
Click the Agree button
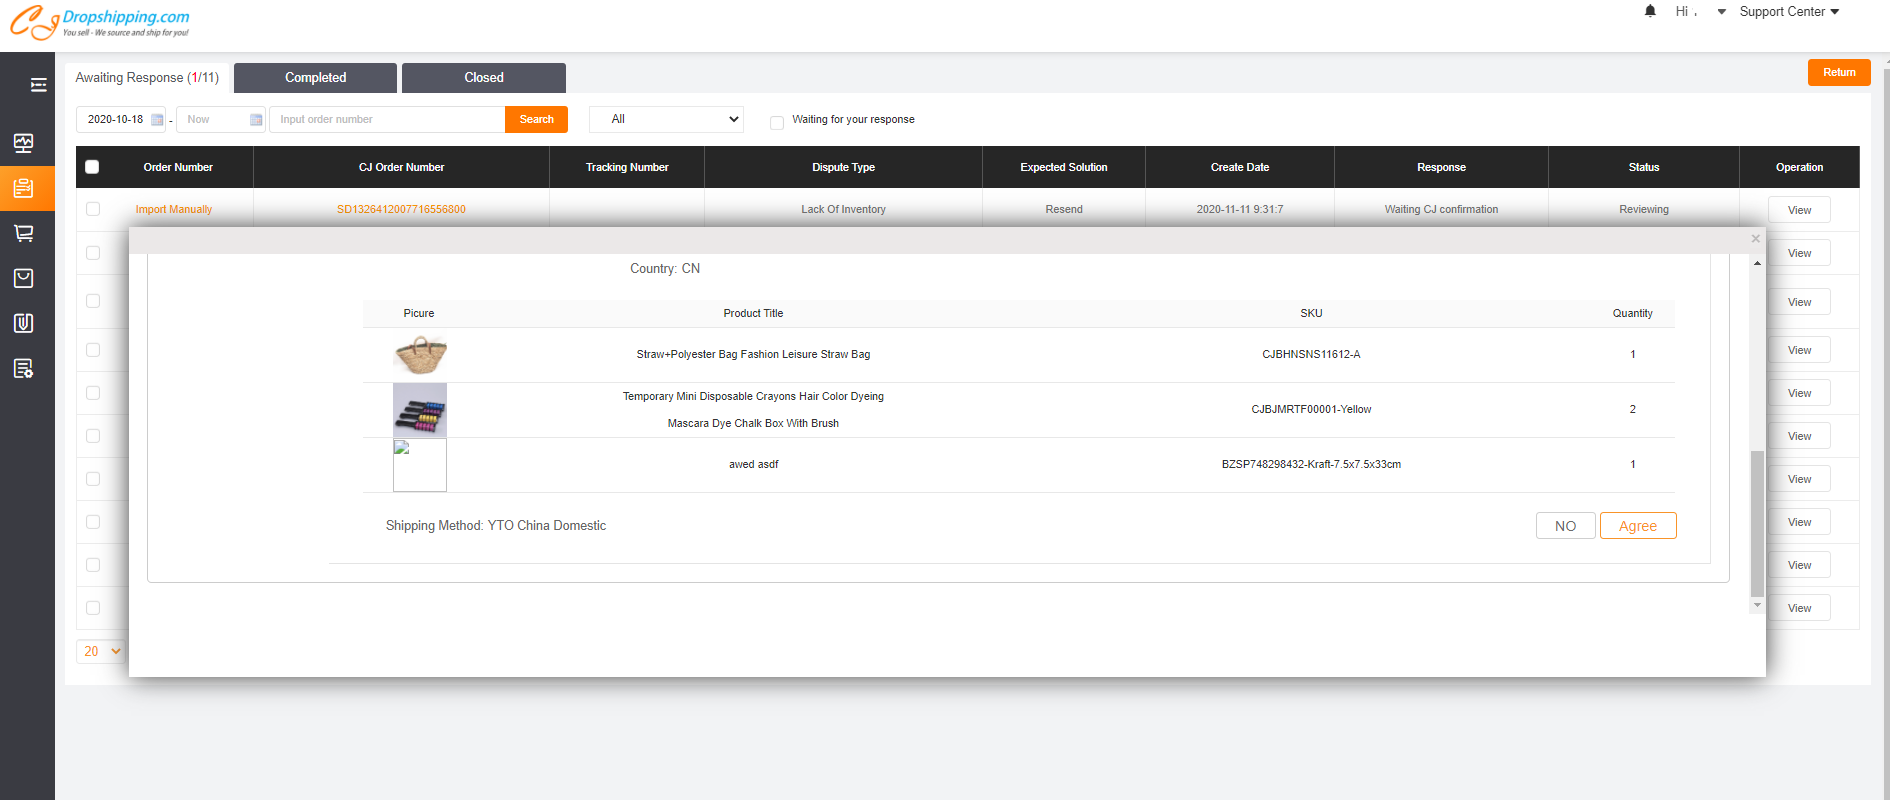tap(1637, 526)
